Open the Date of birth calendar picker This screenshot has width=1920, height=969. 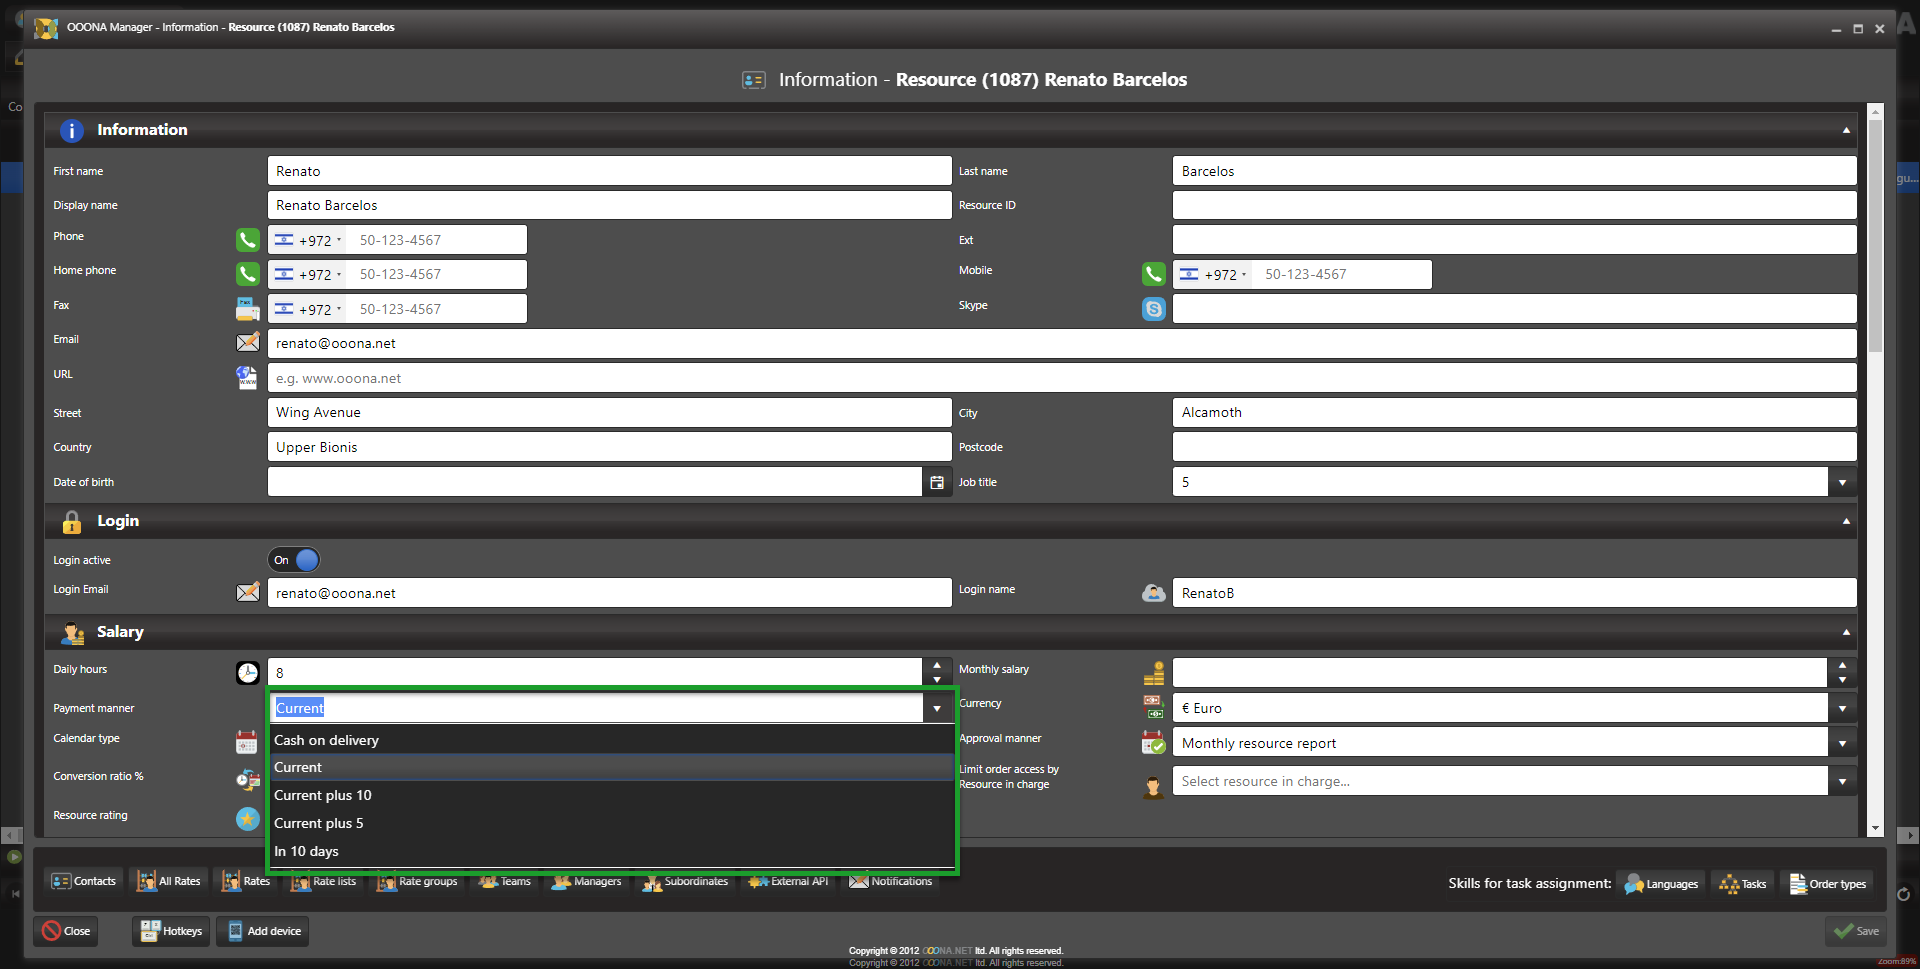(937, 483)
